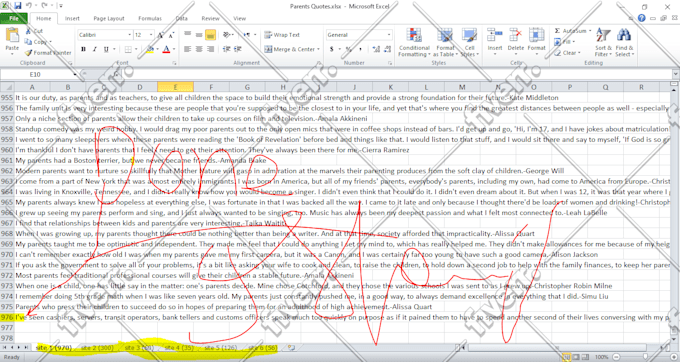Screen dimensions: 680x362
Task: Open Find & Select menu
Action: click(x=624, y=42)
